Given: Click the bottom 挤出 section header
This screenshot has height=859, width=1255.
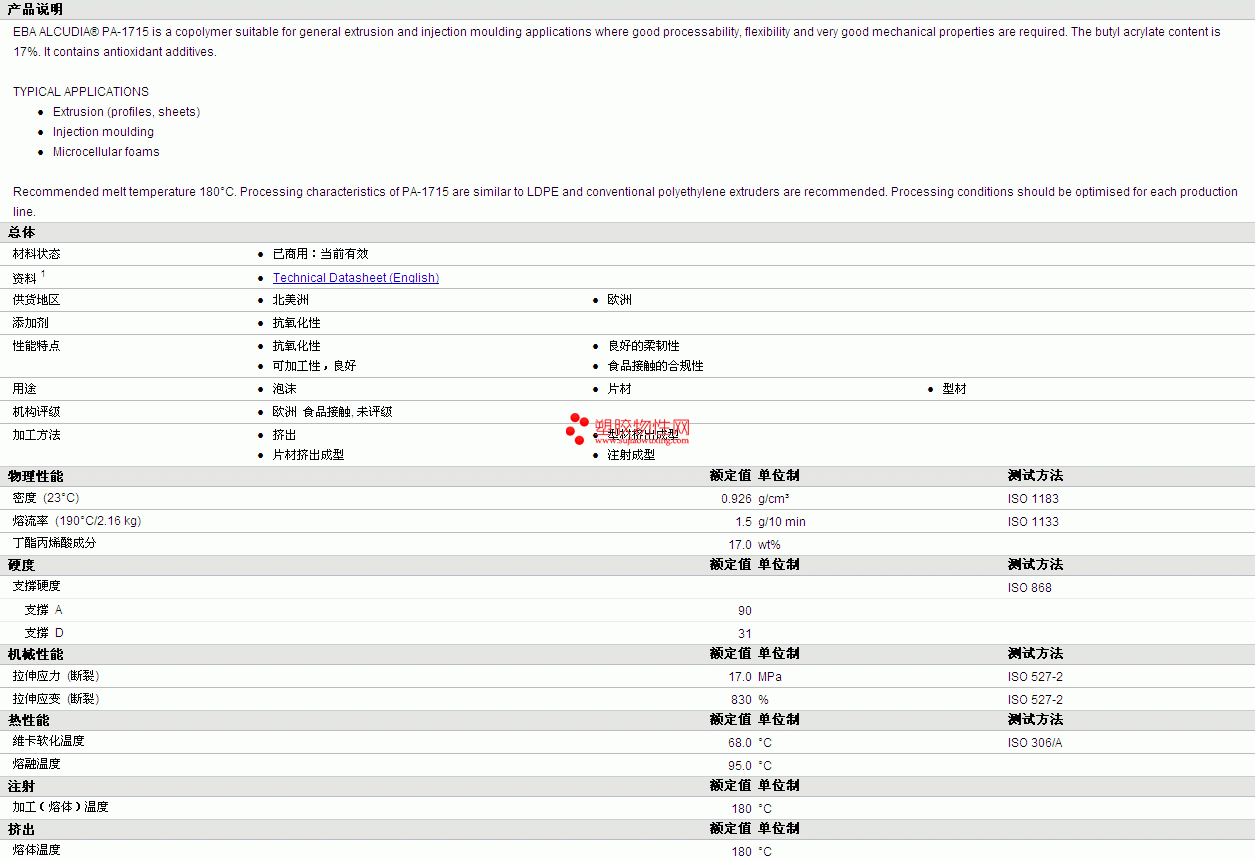Looking at the screenshot, I should coord(22,829).
